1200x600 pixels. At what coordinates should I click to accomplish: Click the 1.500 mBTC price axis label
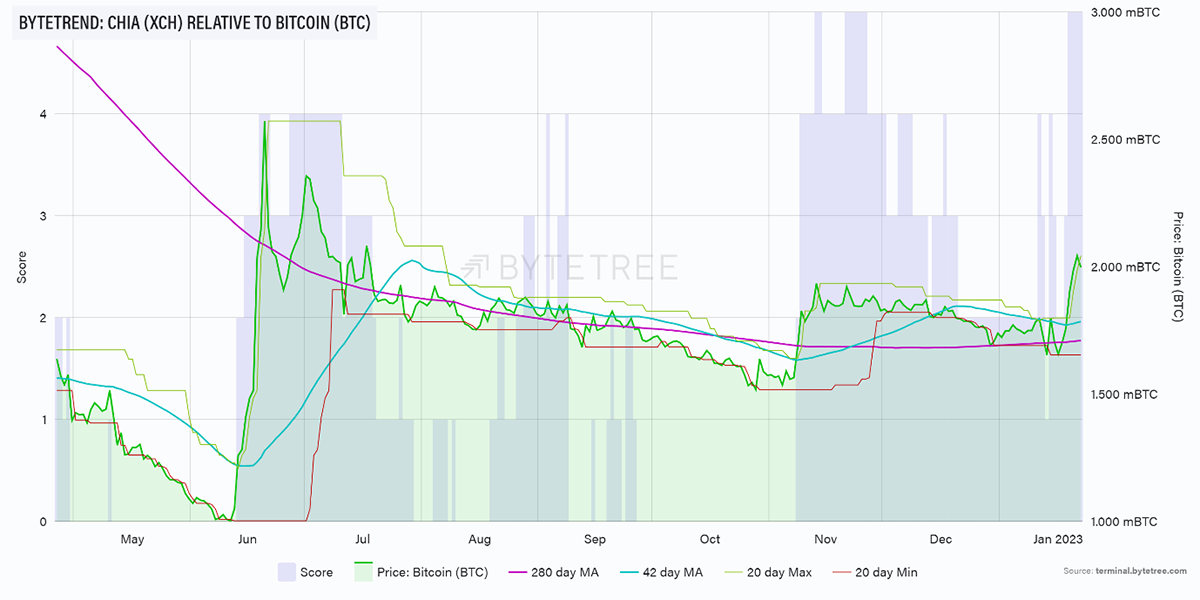tap(1127, 395)
